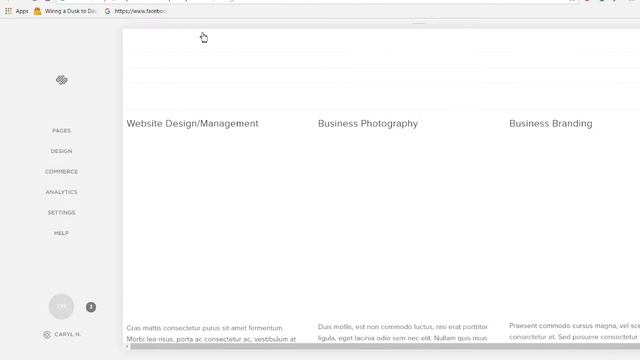The height and width of the screenshot is (360, 640).
Task: Click the Duis mollis paragraph text
Action: [402, 333]
